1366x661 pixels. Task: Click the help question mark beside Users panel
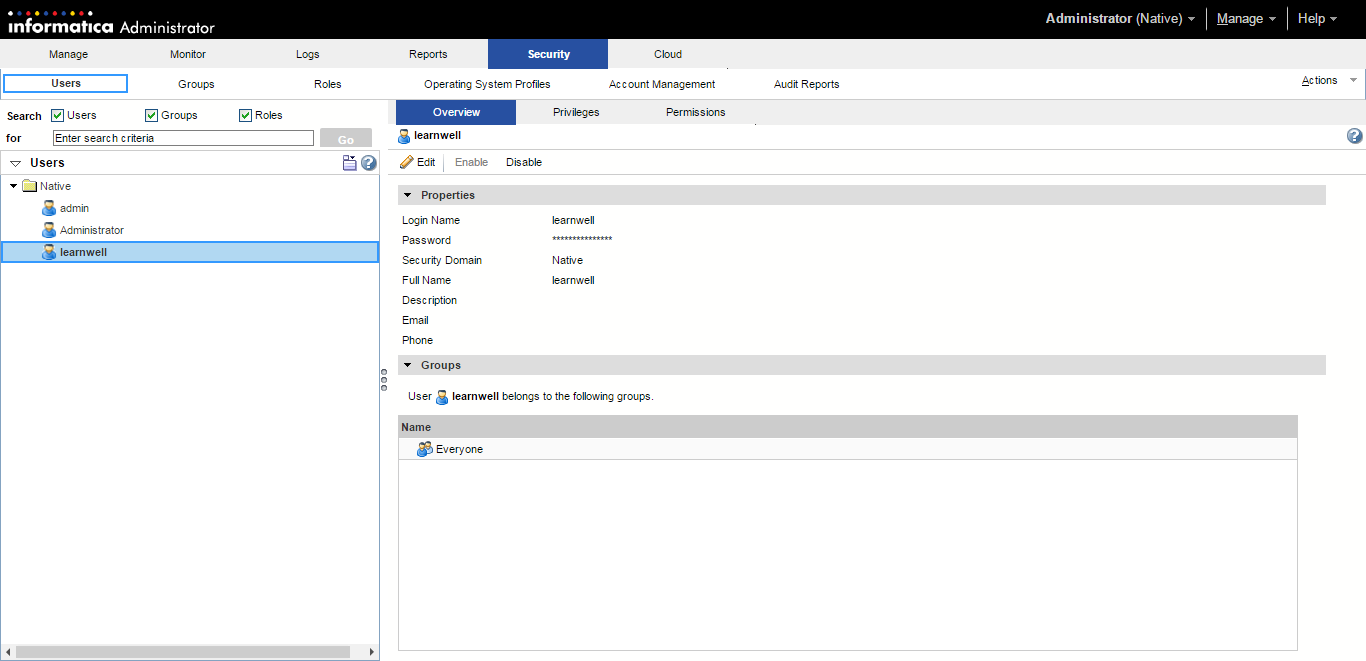tap(368, 162)
